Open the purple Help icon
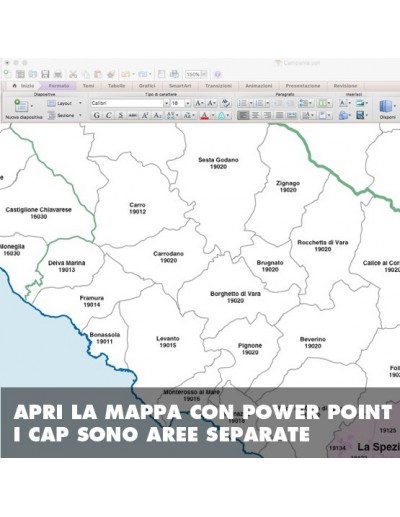This screenshot has height=517, width=400. click(x=218, y=74)
